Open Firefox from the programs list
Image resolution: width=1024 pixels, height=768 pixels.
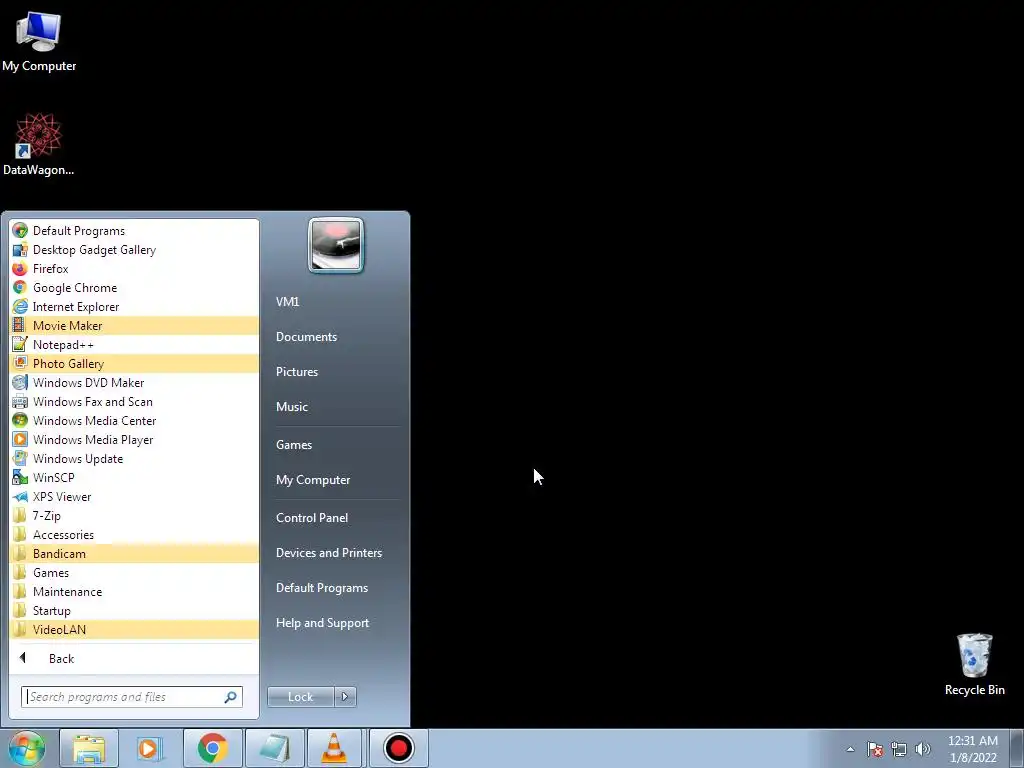tap(135, 268)
